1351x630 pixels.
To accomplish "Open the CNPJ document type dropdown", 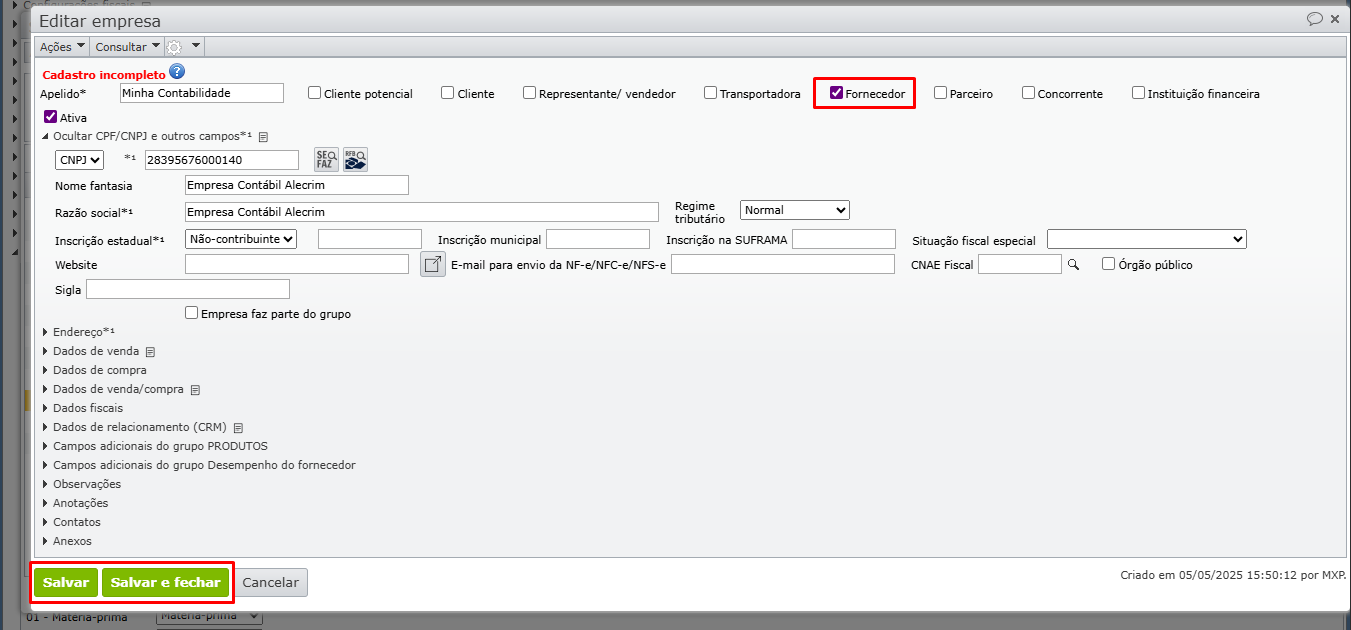I will pyautogui.click(x=80, y=160).
